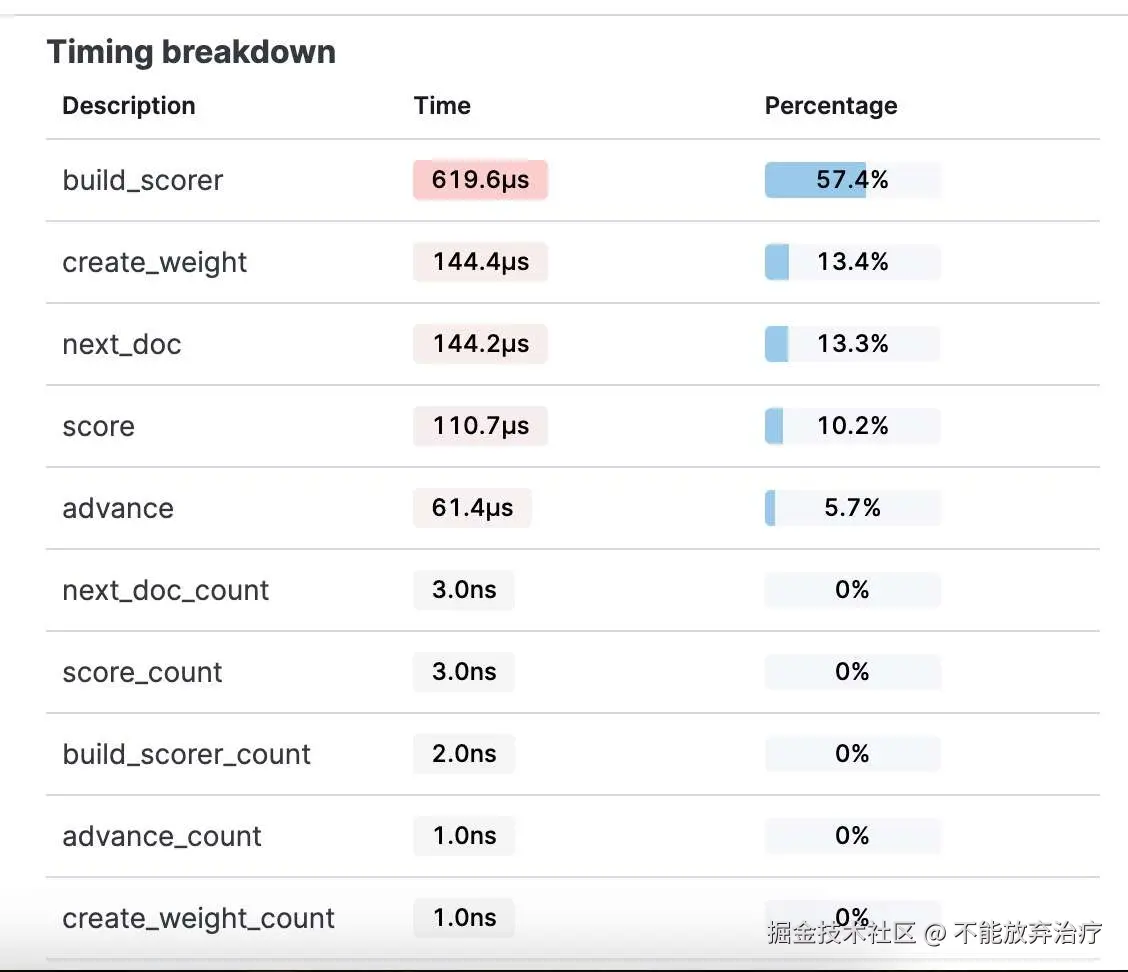Image resolution: width=1128 pixels, height=972 pixels.
Task: Click the 61.4μs time badge
Action: 472,508
